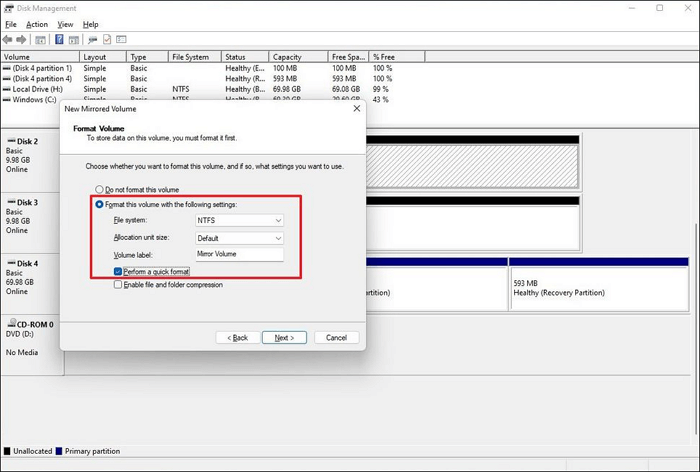Click Disk 2 hatched unallocated region
The image size is (700, 472).
[472, 167]
